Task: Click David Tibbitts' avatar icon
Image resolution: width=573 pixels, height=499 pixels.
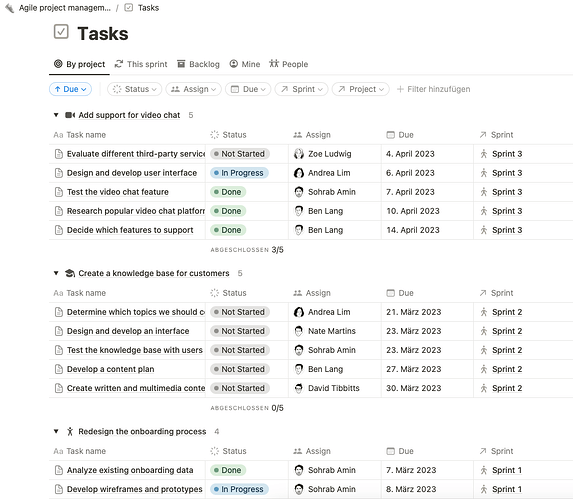Action: pyautogui.click(x=299, y=388)
